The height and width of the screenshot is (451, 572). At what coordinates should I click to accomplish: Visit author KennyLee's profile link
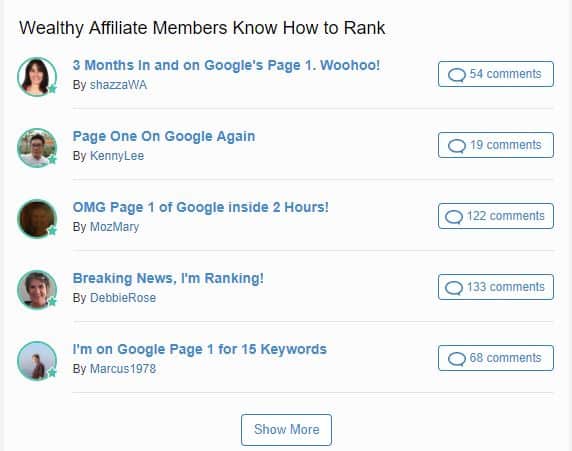[x=117, y=156]
